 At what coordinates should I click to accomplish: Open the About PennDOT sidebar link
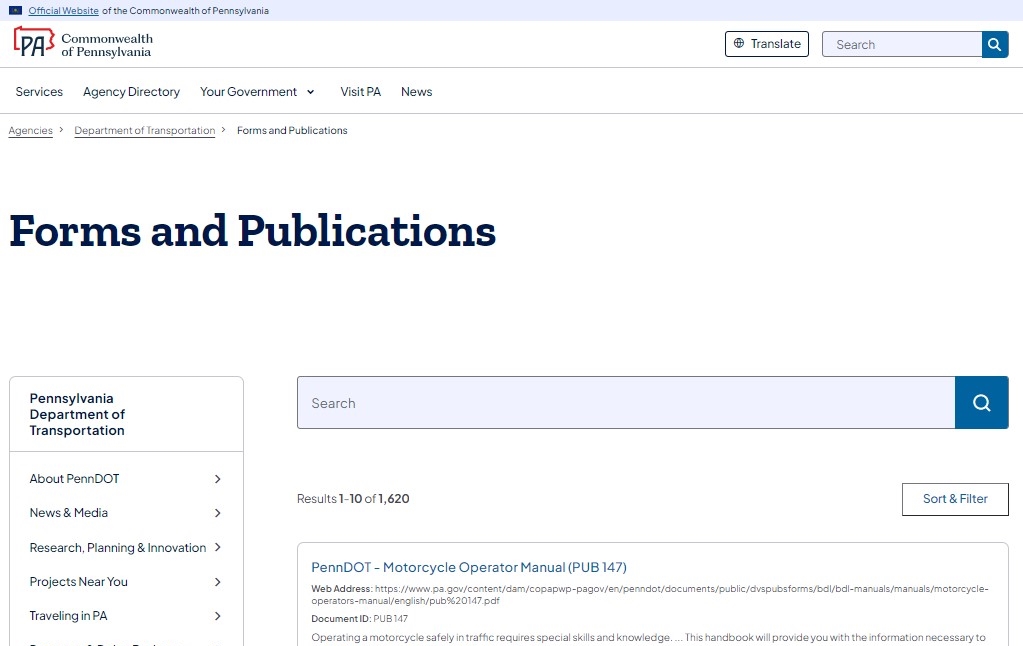74,479
